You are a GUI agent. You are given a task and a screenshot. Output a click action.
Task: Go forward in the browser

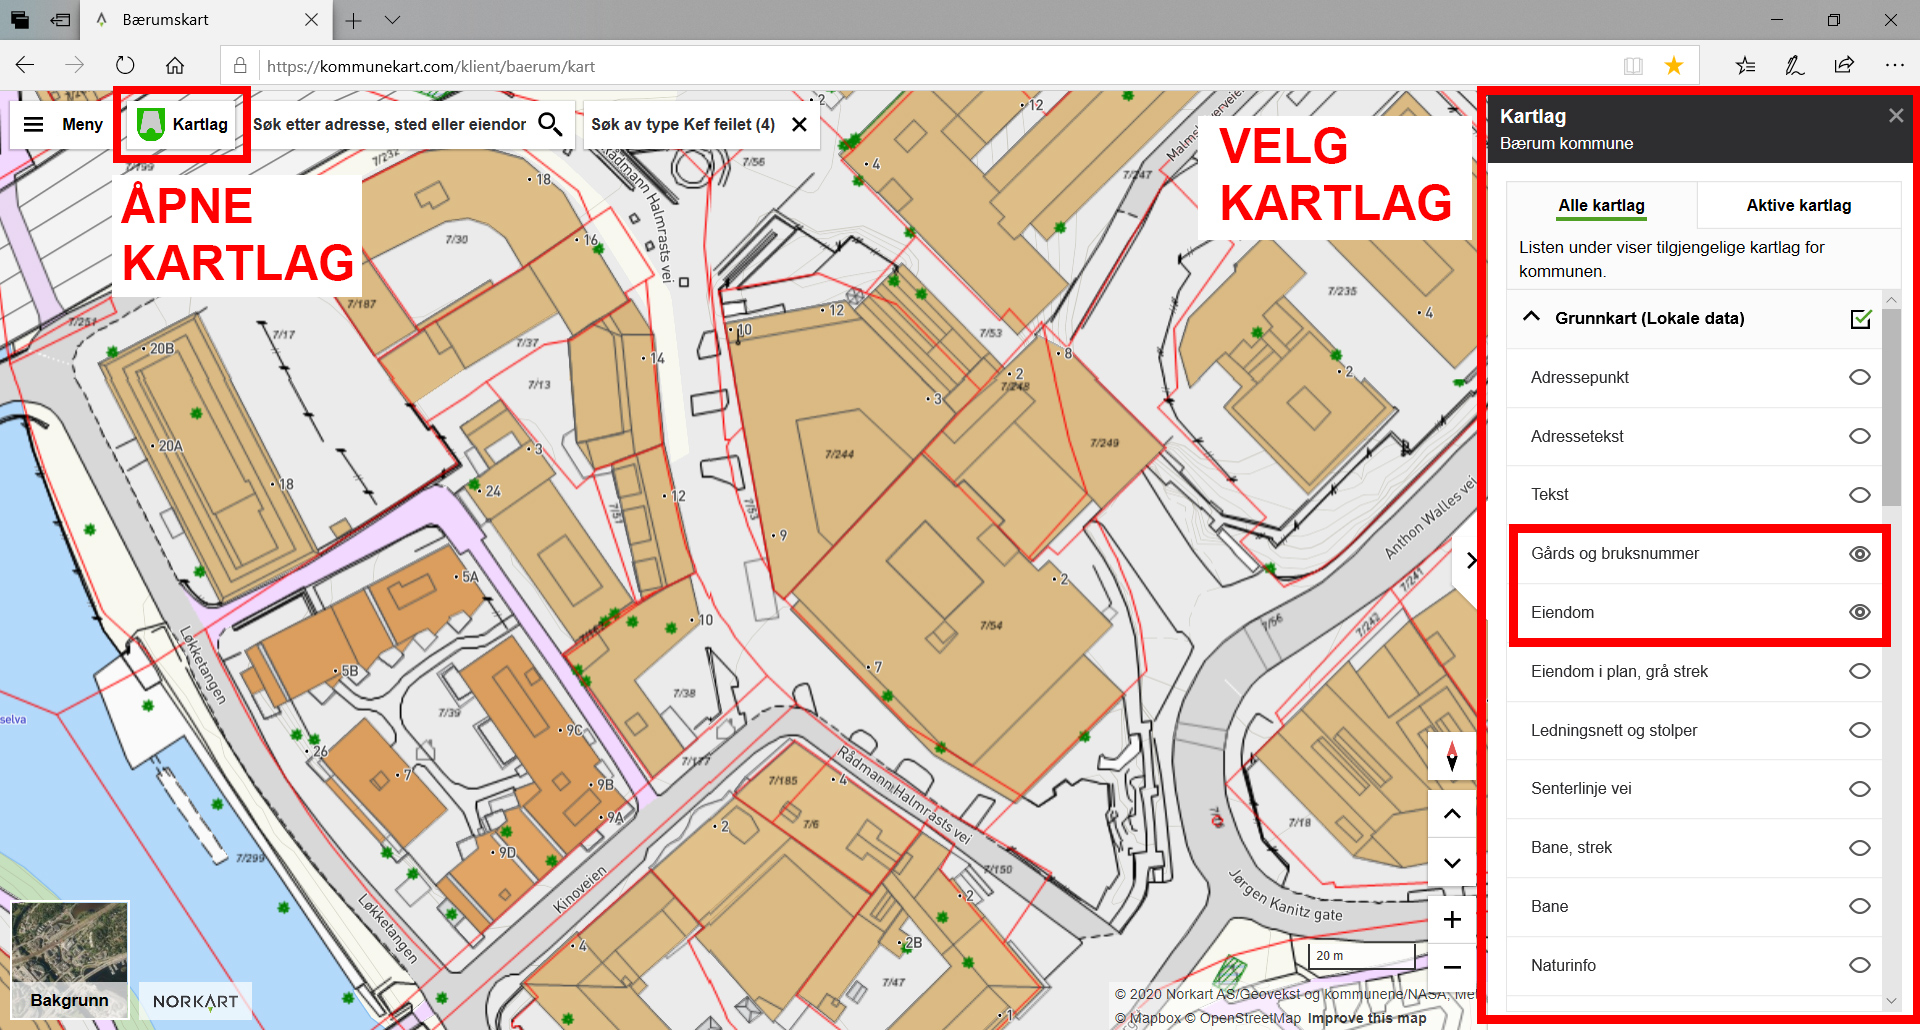[x=75, y=66]
